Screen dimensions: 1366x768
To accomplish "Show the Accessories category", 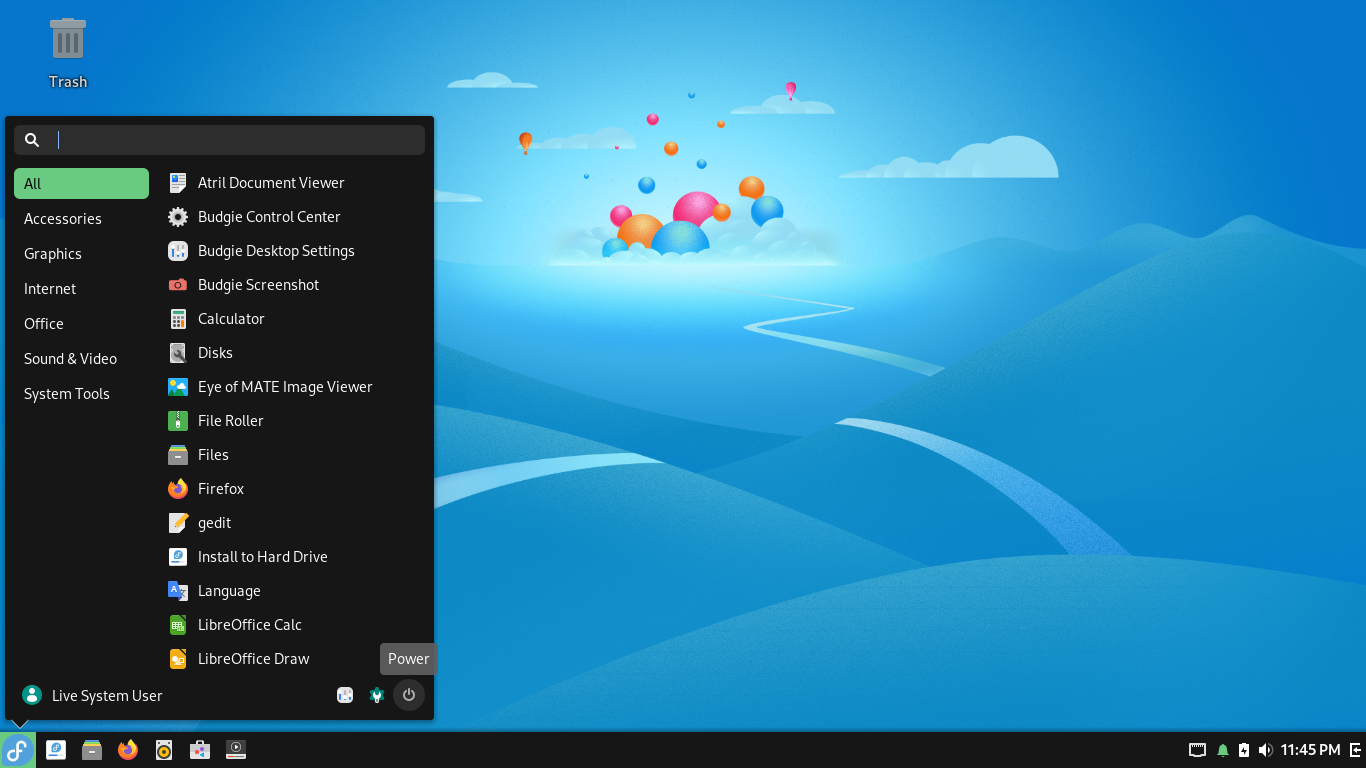I will click(81, 219).
